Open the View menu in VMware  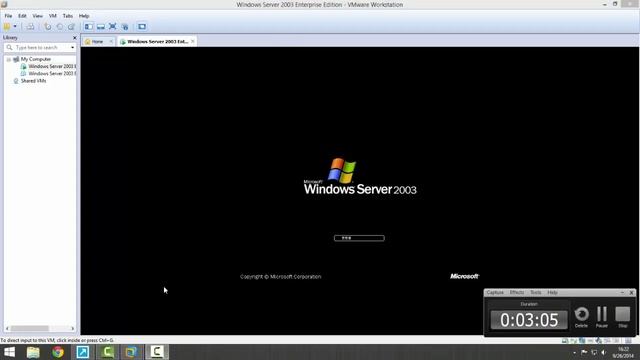38,16
